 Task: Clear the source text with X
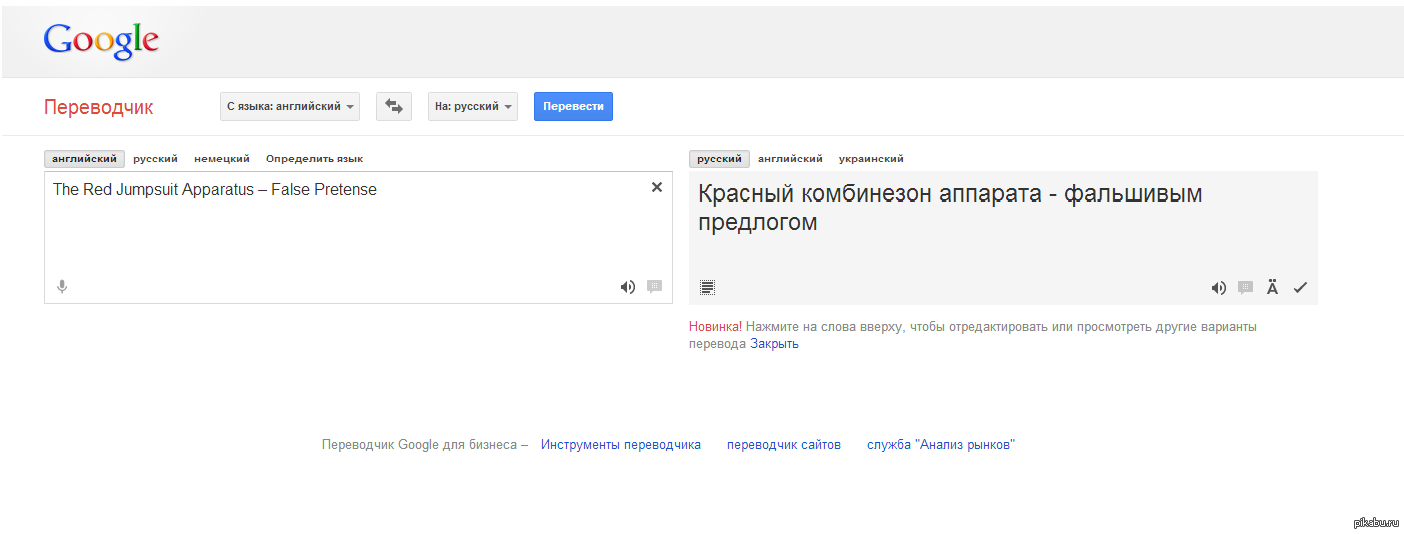657,187
